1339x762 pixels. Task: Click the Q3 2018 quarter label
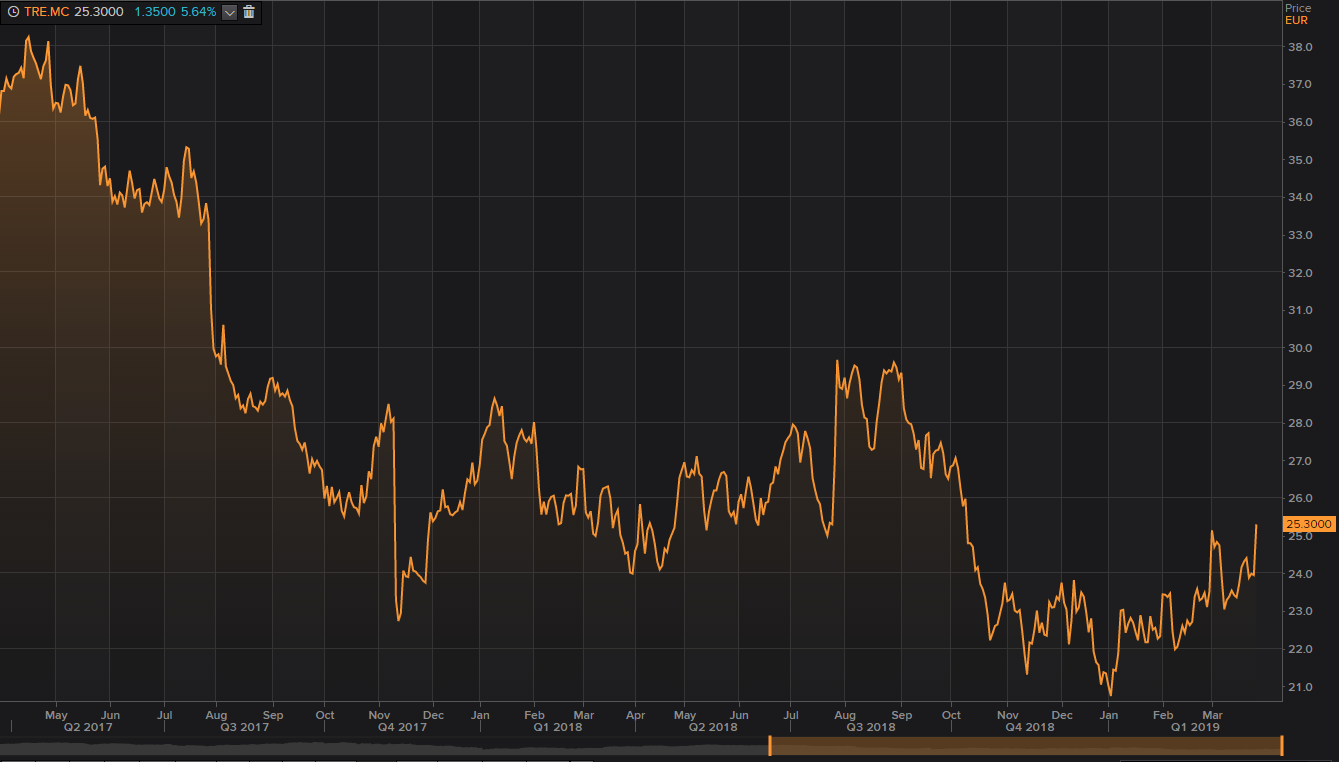(x=870, y=727)
